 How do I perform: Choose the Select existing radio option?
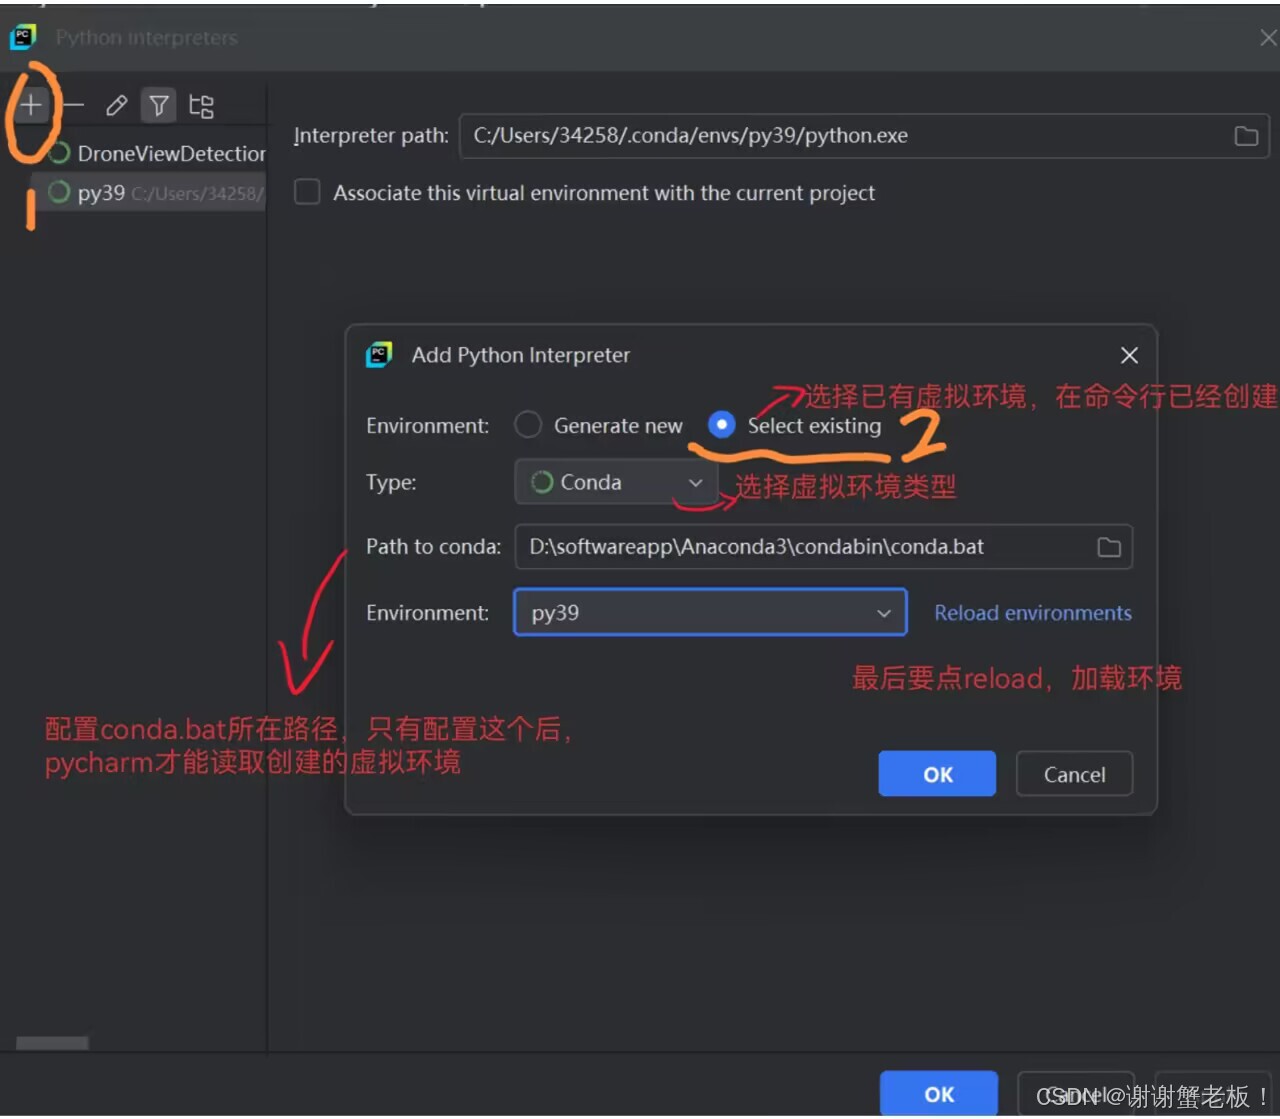click(721, 424)
